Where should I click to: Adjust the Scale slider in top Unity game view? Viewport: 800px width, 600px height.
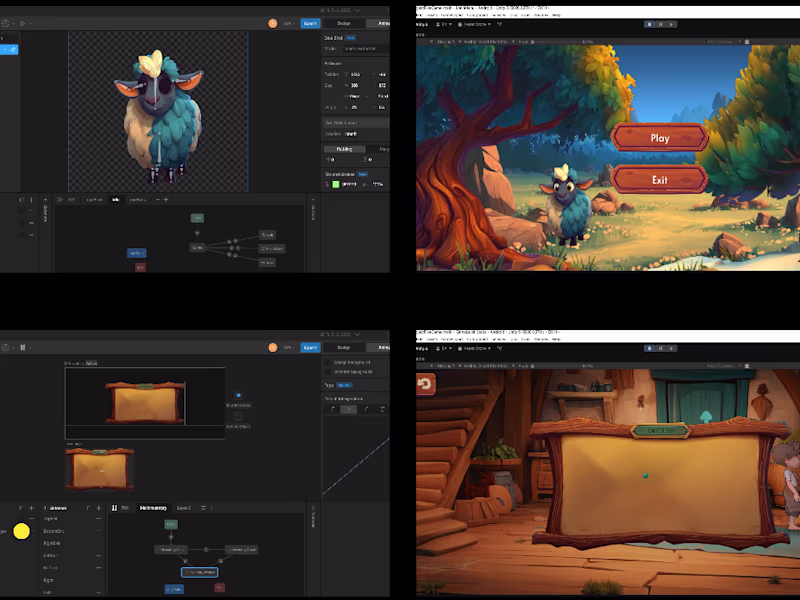tap(554, 42)
